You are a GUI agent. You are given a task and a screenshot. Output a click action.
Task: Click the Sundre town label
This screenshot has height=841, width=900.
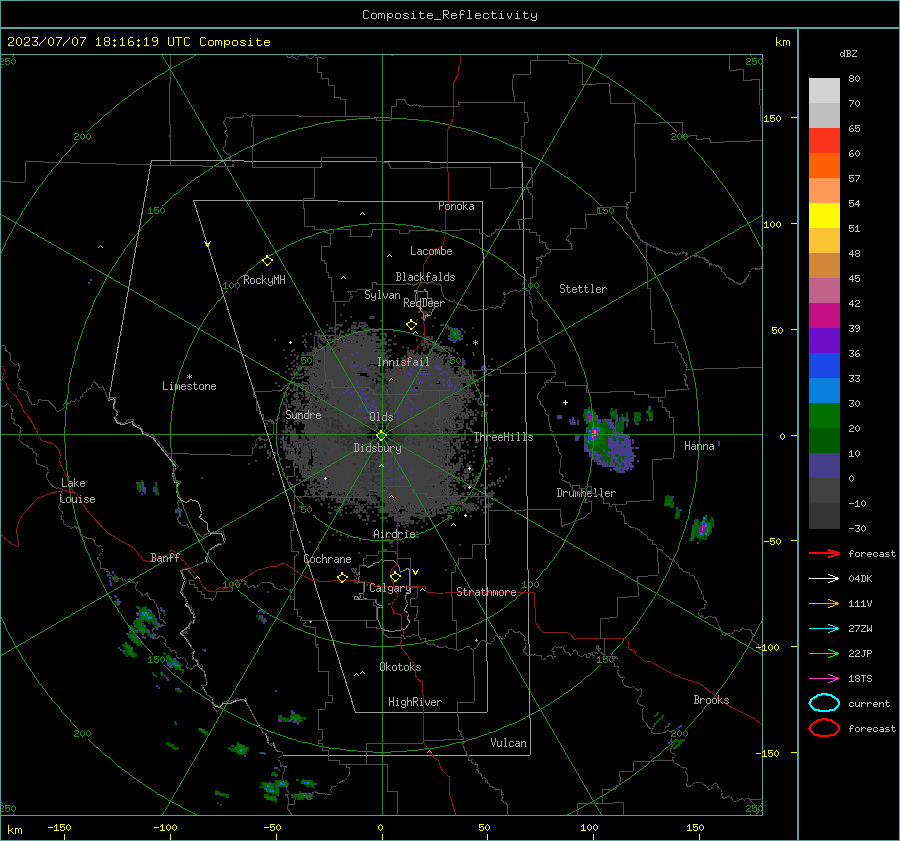coord(303,414)
